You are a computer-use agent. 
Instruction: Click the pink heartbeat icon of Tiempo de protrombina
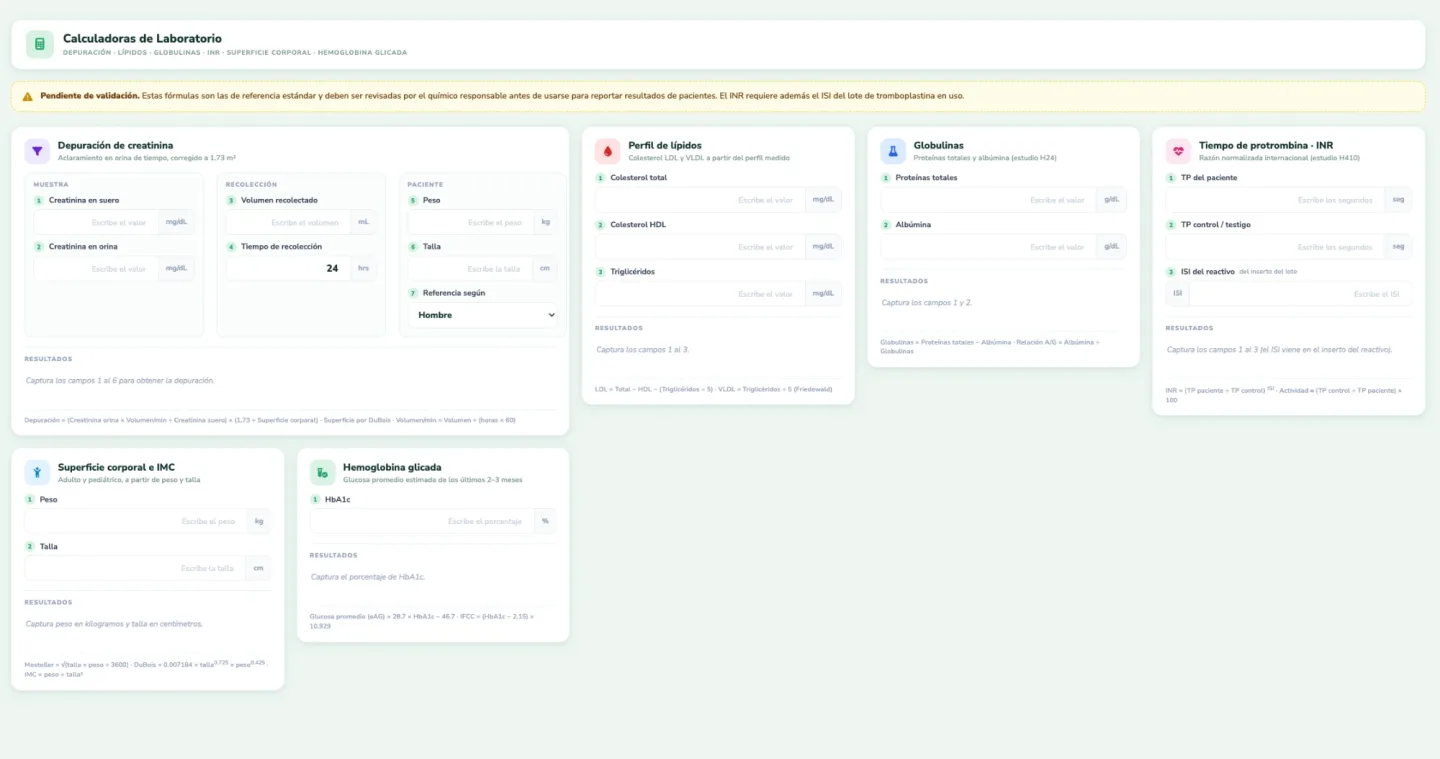point(1178,151)
